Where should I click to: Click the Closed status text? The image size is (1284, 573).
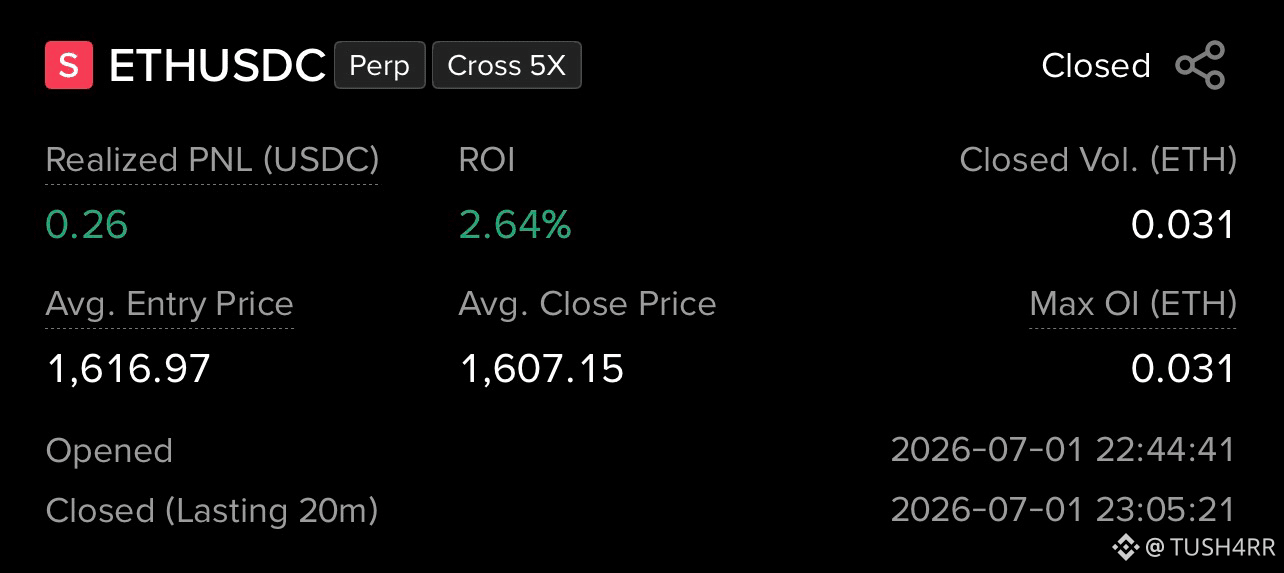pos(1096,66)
